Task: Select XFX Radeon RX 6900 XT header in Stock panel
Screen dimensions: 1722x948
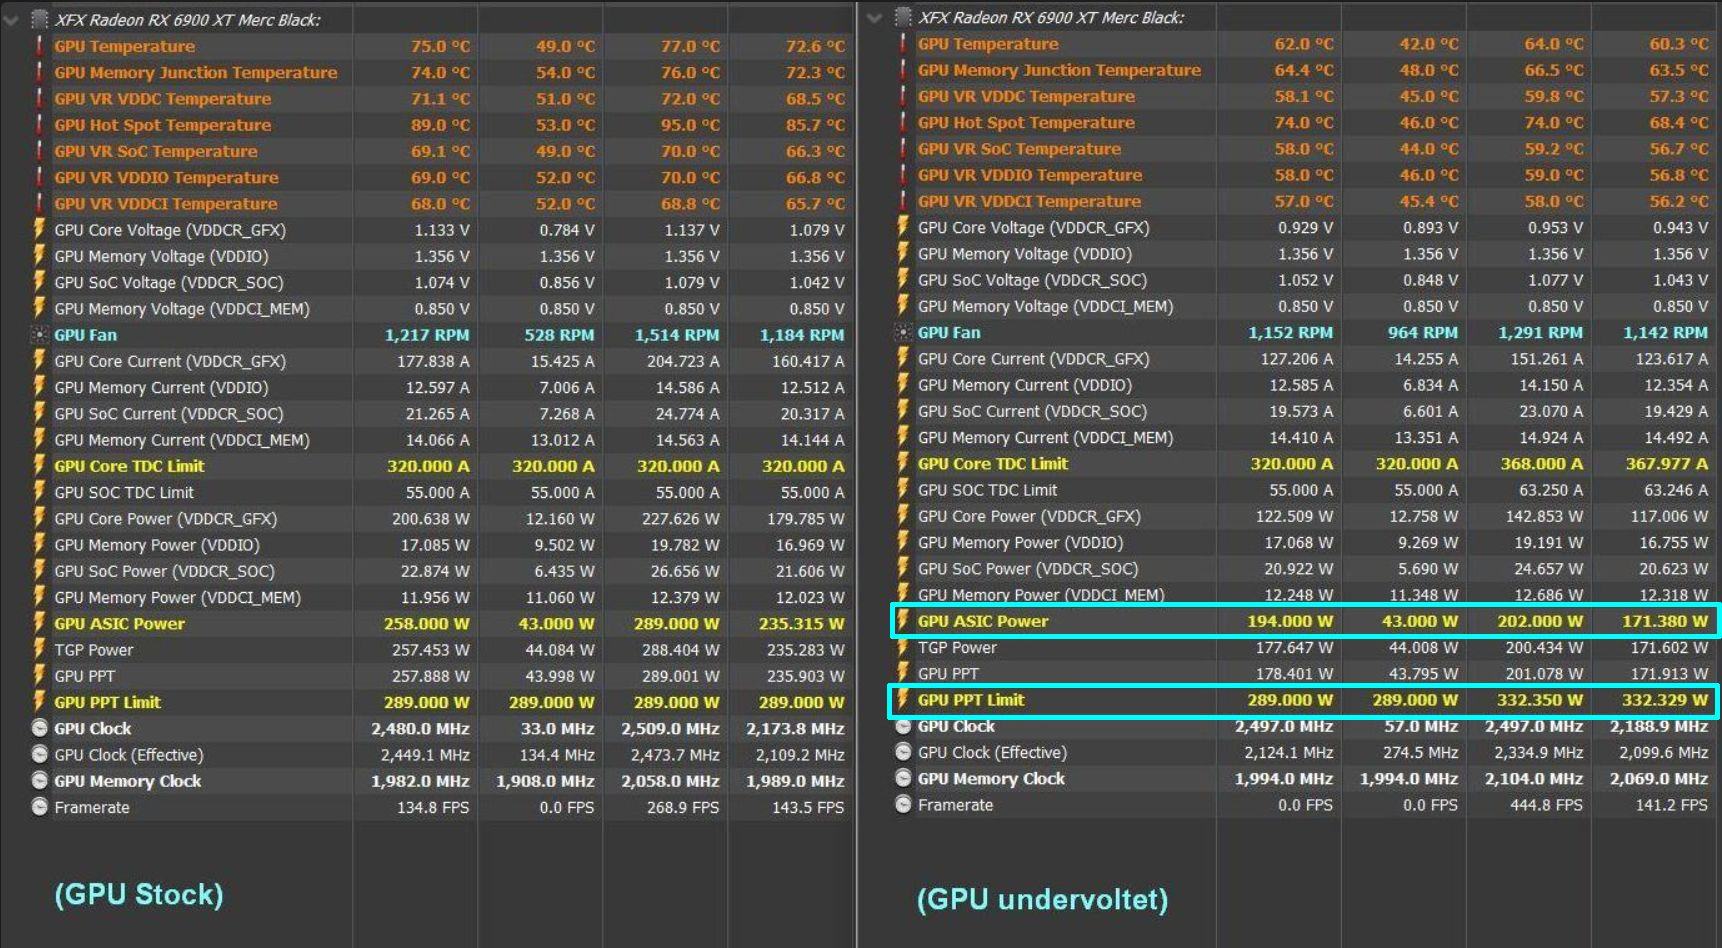Action: [x=188, y=19]
